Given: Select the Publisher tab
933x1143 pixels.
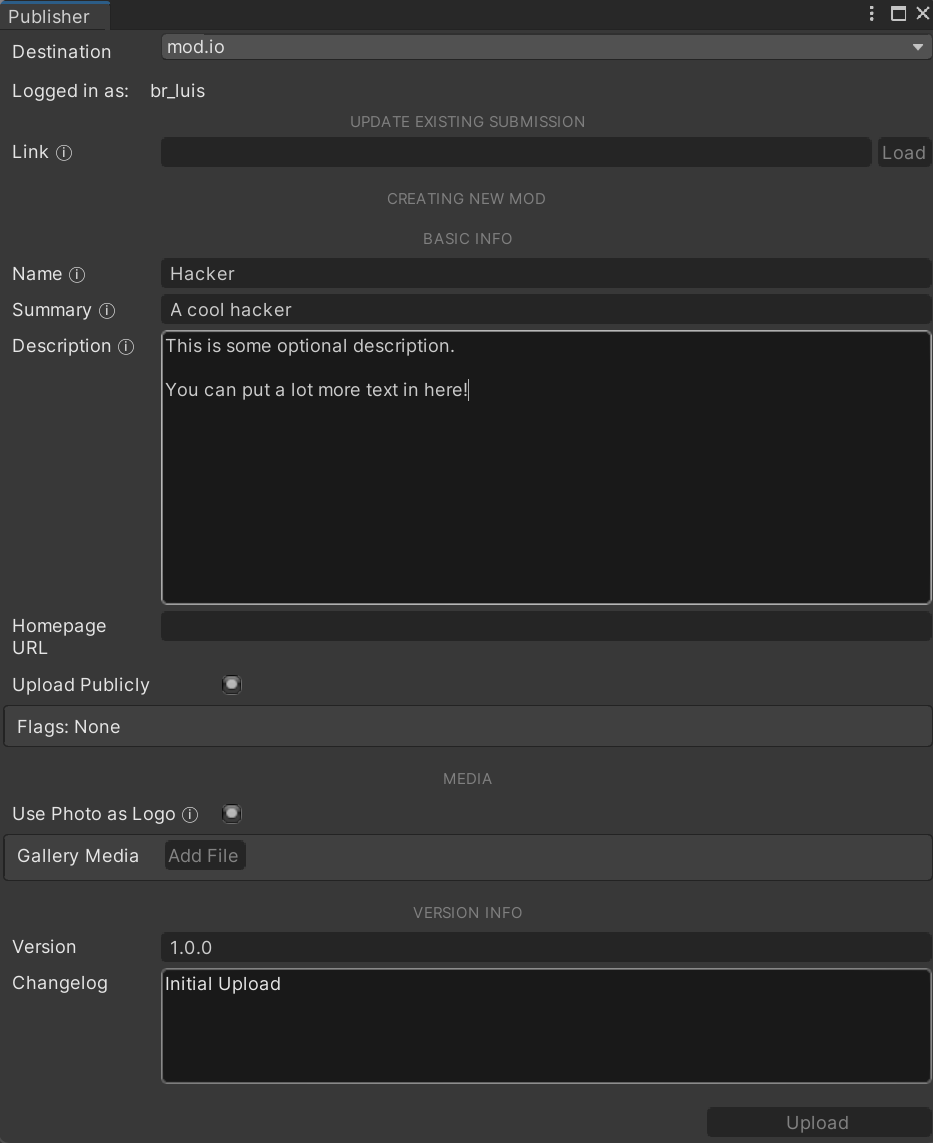Looking at the screenshot, I should click(50, 16).
